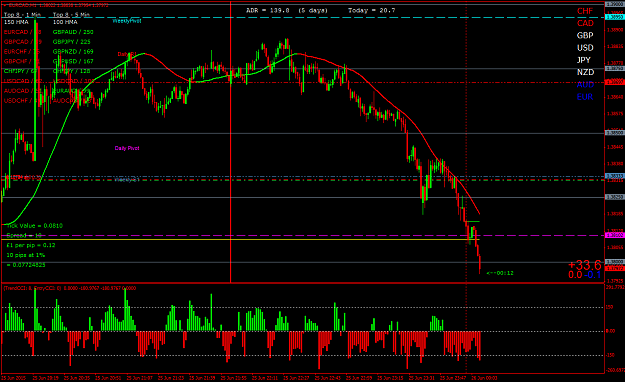Screen dimensions: 625x382
Task: Select the USDCHF row in 1 Min list
Action: (x=22, y=101)
